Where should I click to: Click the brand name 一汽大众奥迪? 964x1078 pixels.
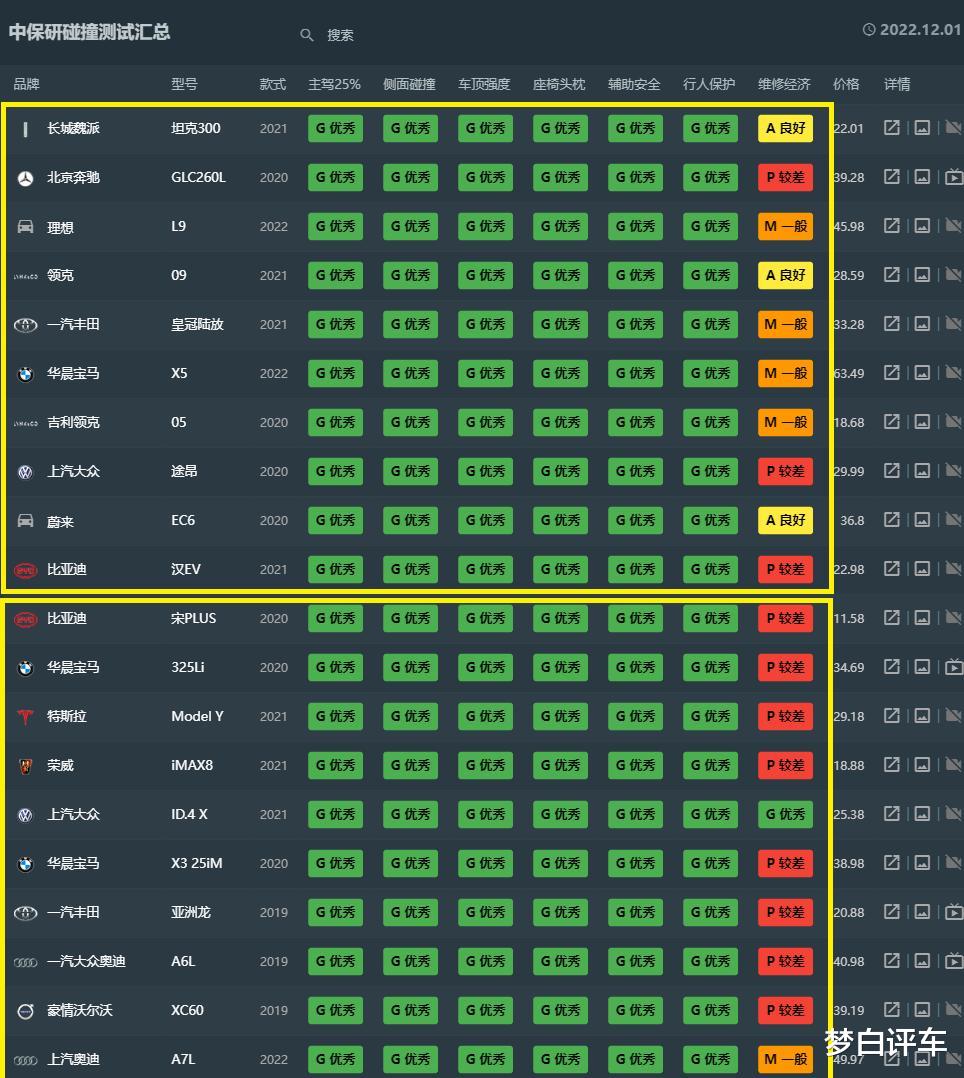pos(86,961)
